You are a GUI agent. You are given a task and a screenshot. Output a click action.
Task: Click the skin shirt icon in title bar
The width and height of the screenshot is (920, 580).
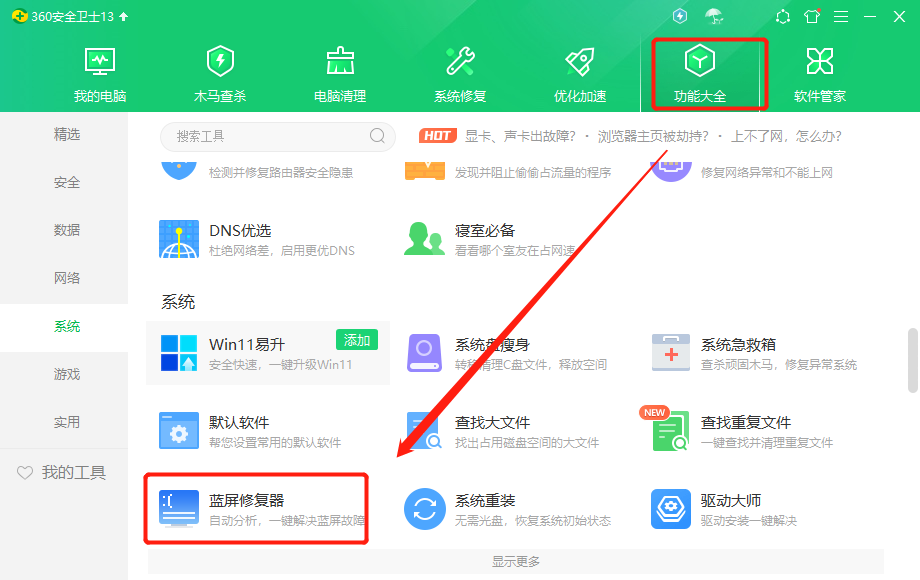point(812,16)
